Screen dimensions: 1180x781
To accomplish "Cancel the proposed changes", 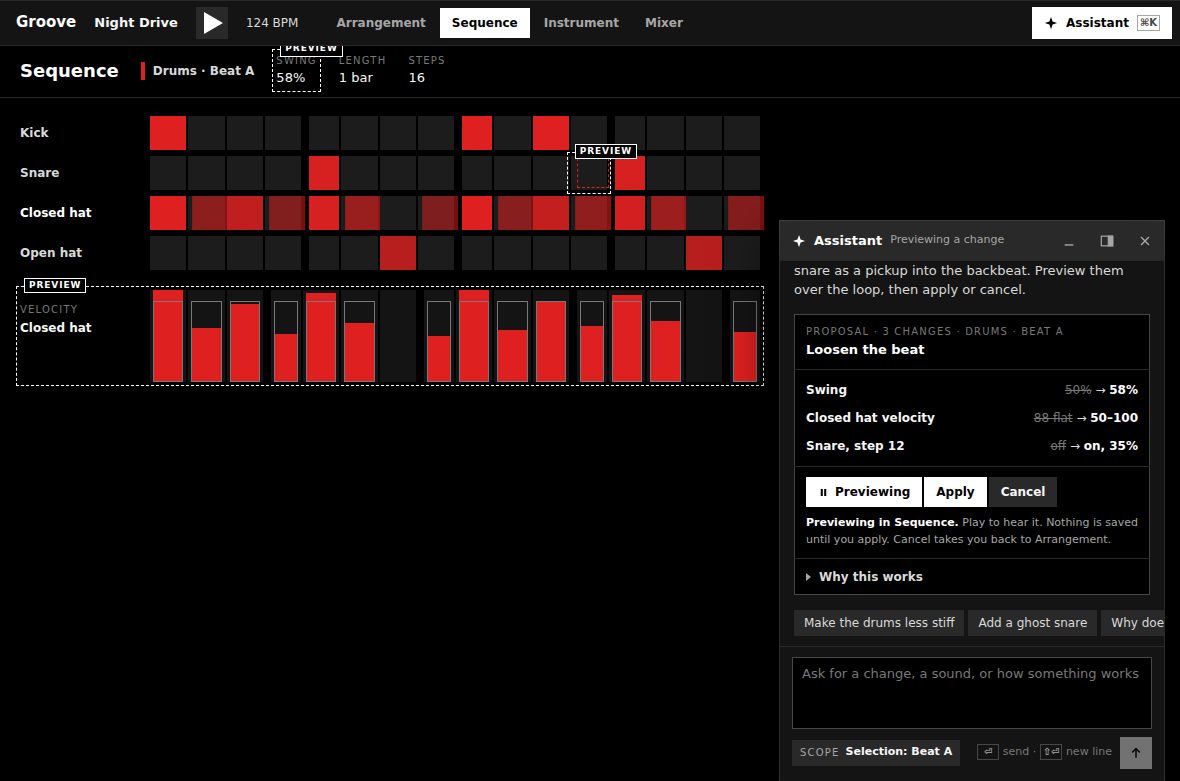I will click(1022, 492).
